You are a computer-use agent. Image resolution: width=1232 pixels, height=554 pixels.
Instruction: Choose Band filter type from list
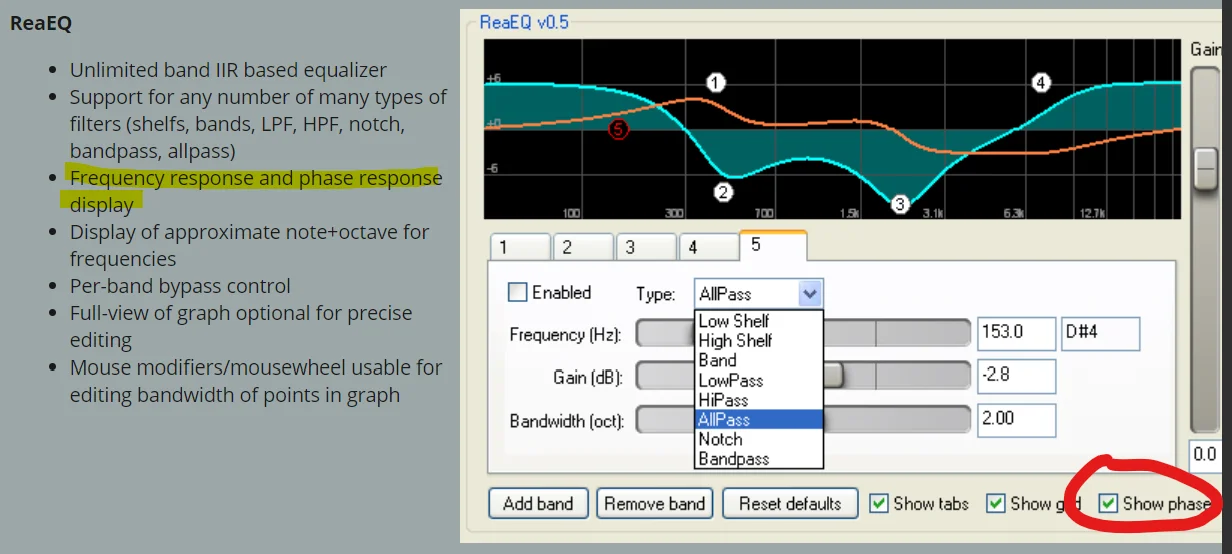759,360
